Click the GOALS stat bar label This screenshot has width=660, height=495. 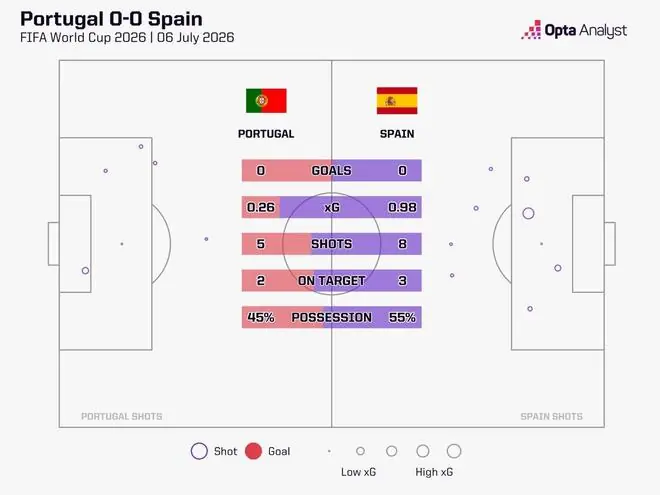(x=331, y=170)
